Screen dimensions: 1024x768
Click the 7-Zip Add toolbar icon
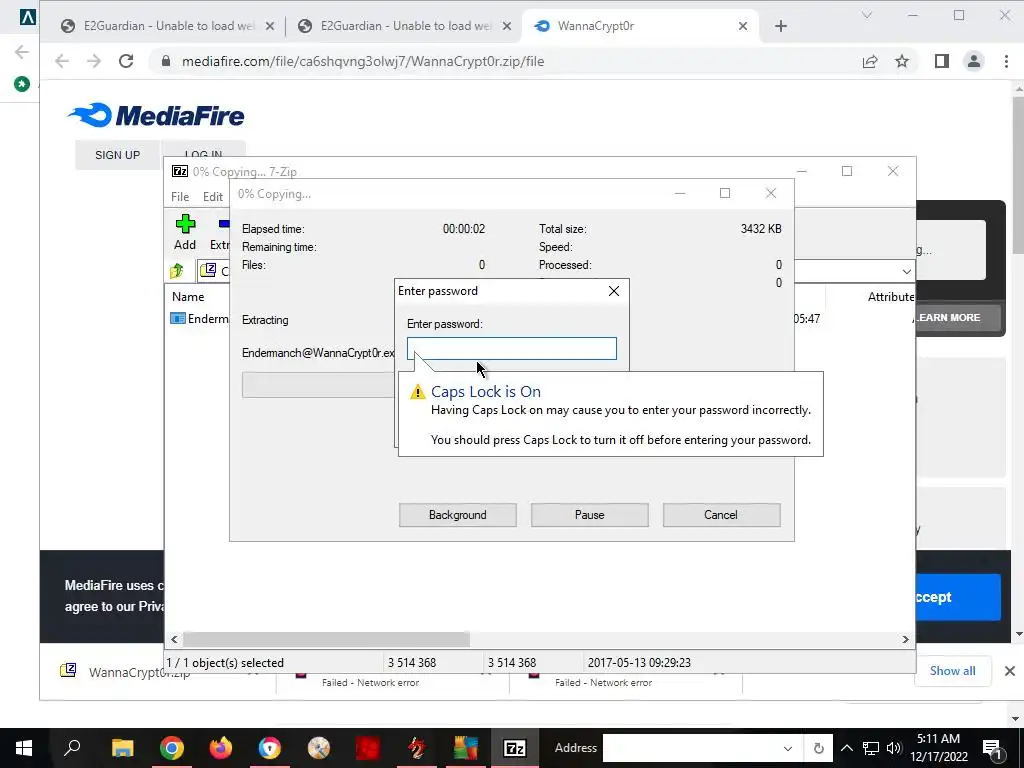tap(185, 232)
